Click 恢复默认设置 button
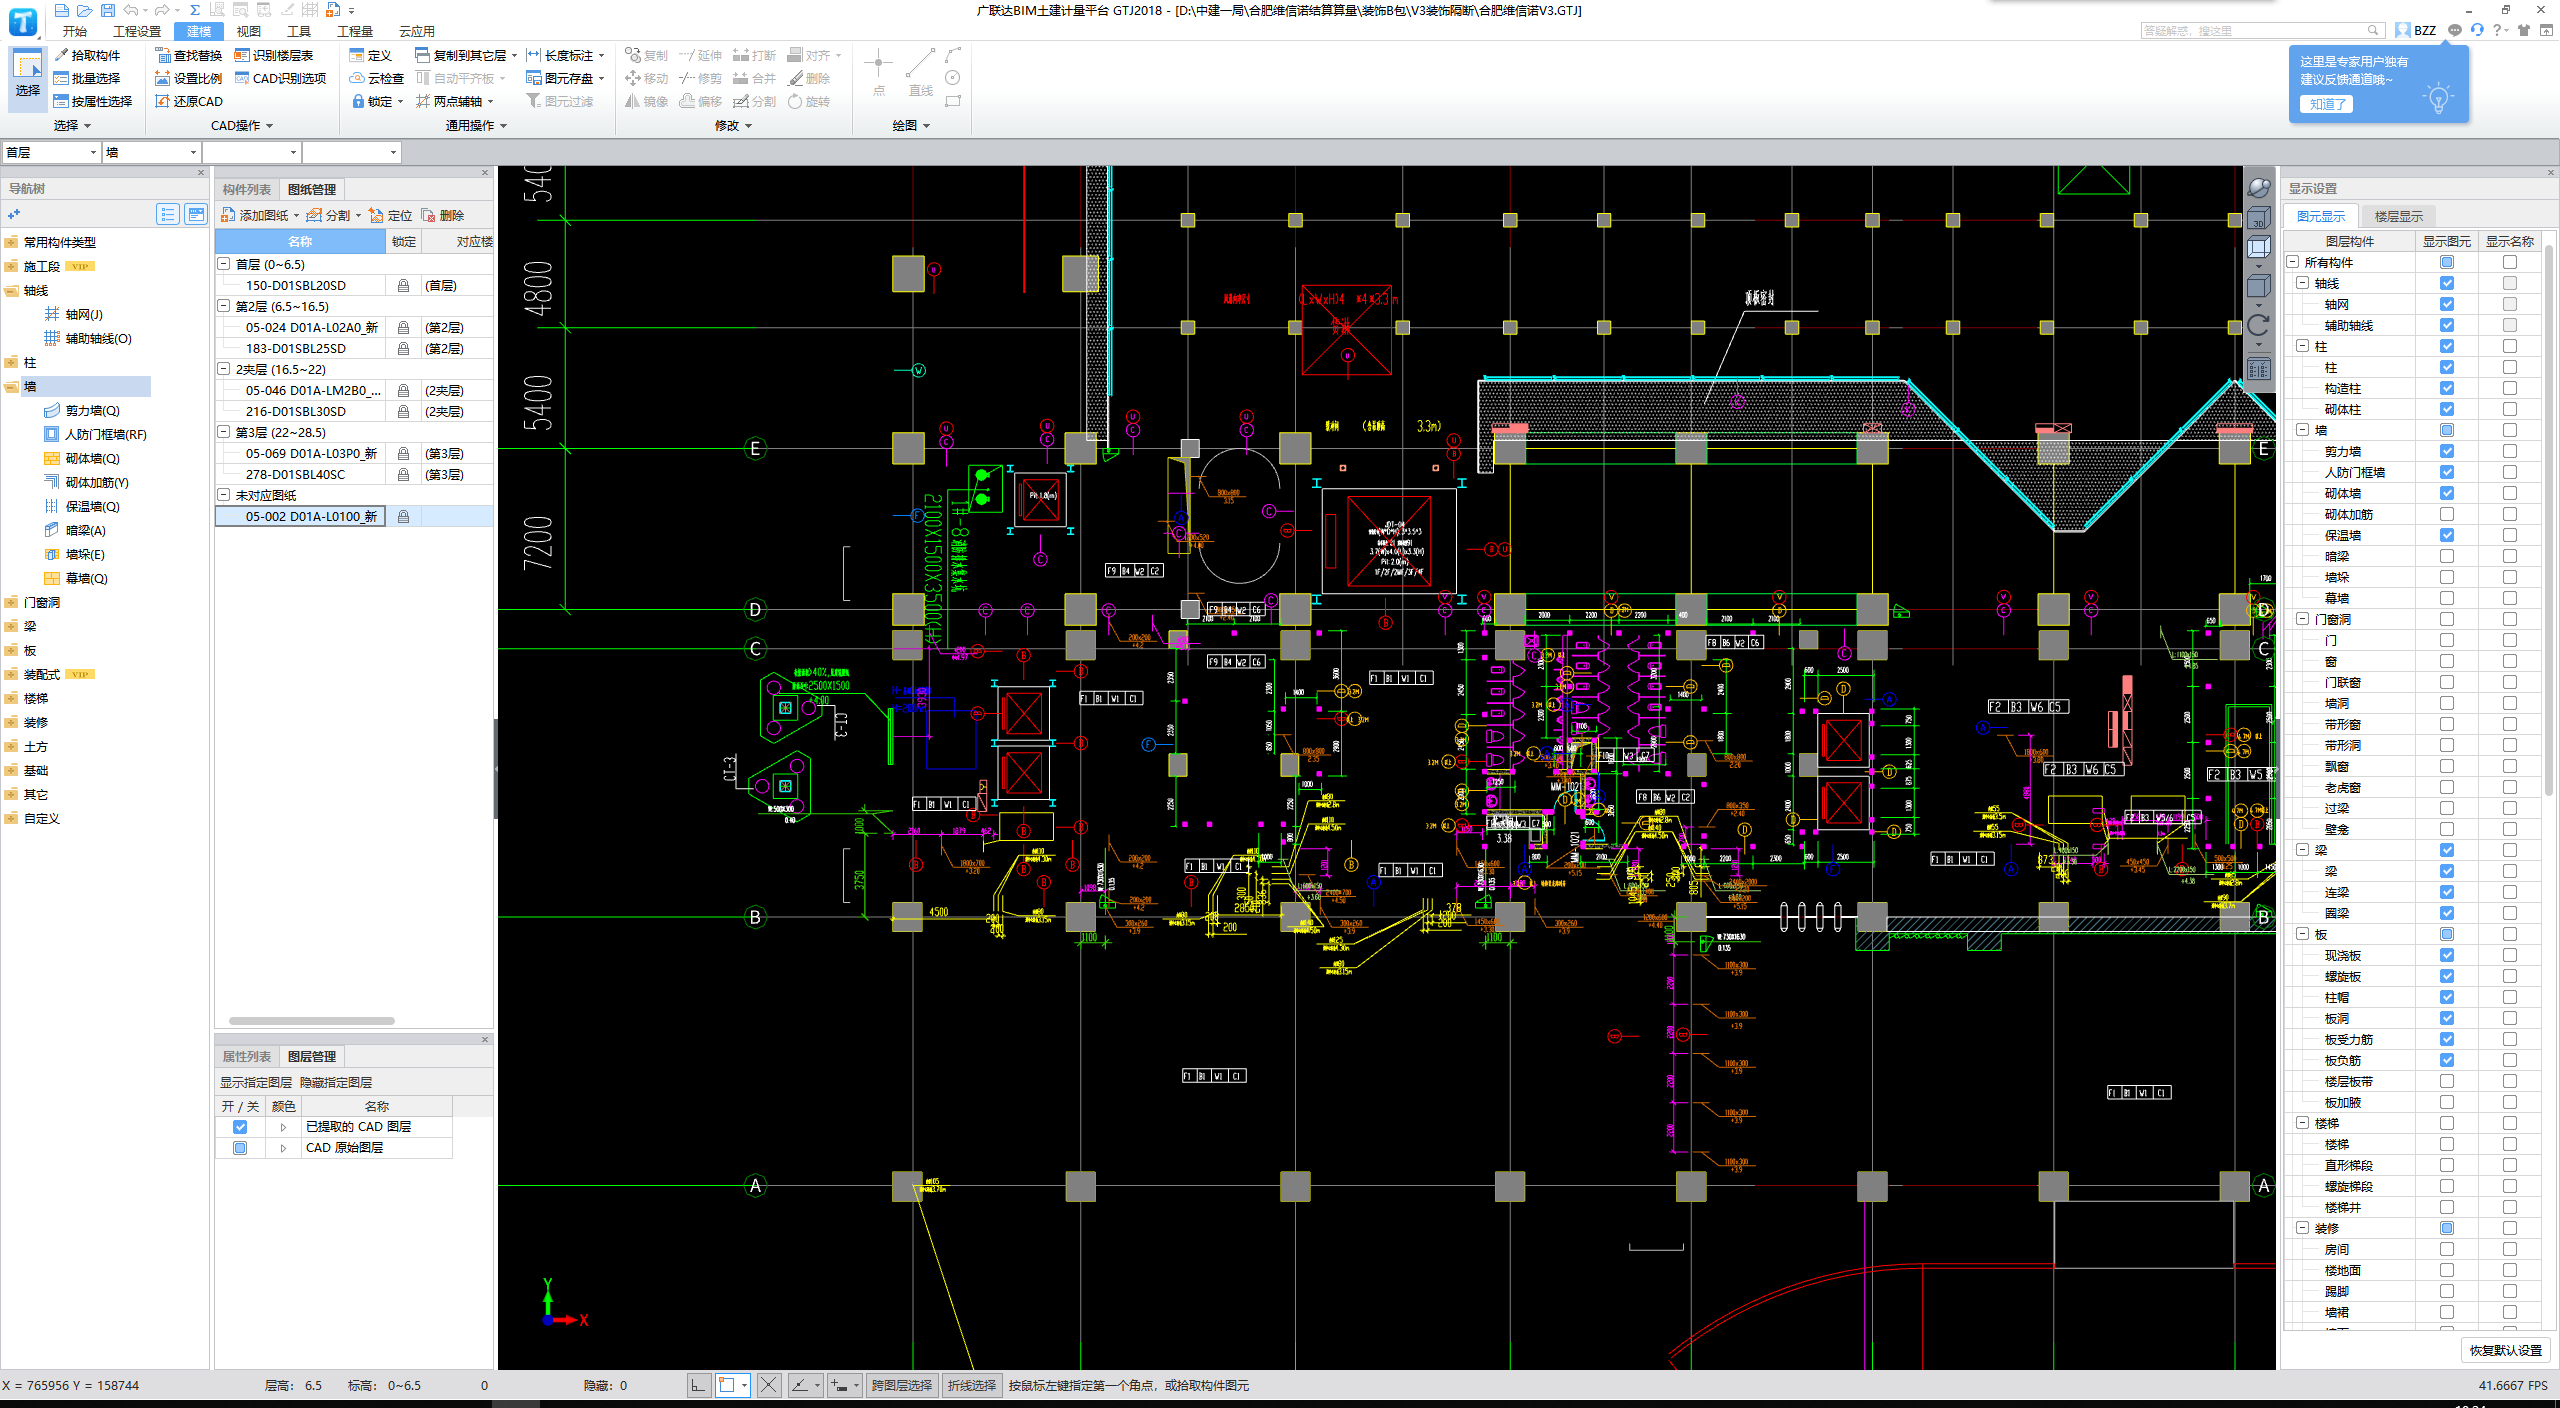This screenshot has height=1408, width=2560. point(2505,1350)
